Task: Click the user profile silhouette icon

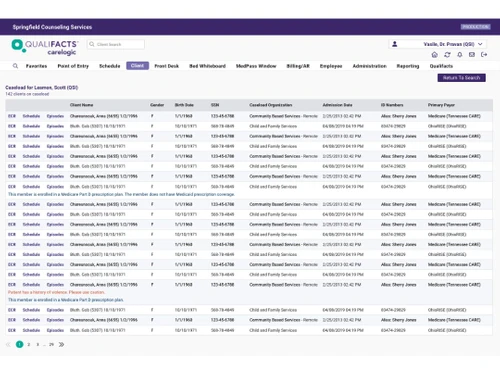Action: click(x=394, y=44)
